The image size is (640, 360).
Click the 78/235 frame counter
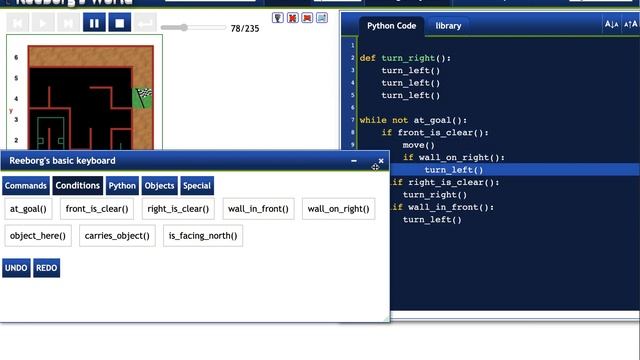coord(245,29)
